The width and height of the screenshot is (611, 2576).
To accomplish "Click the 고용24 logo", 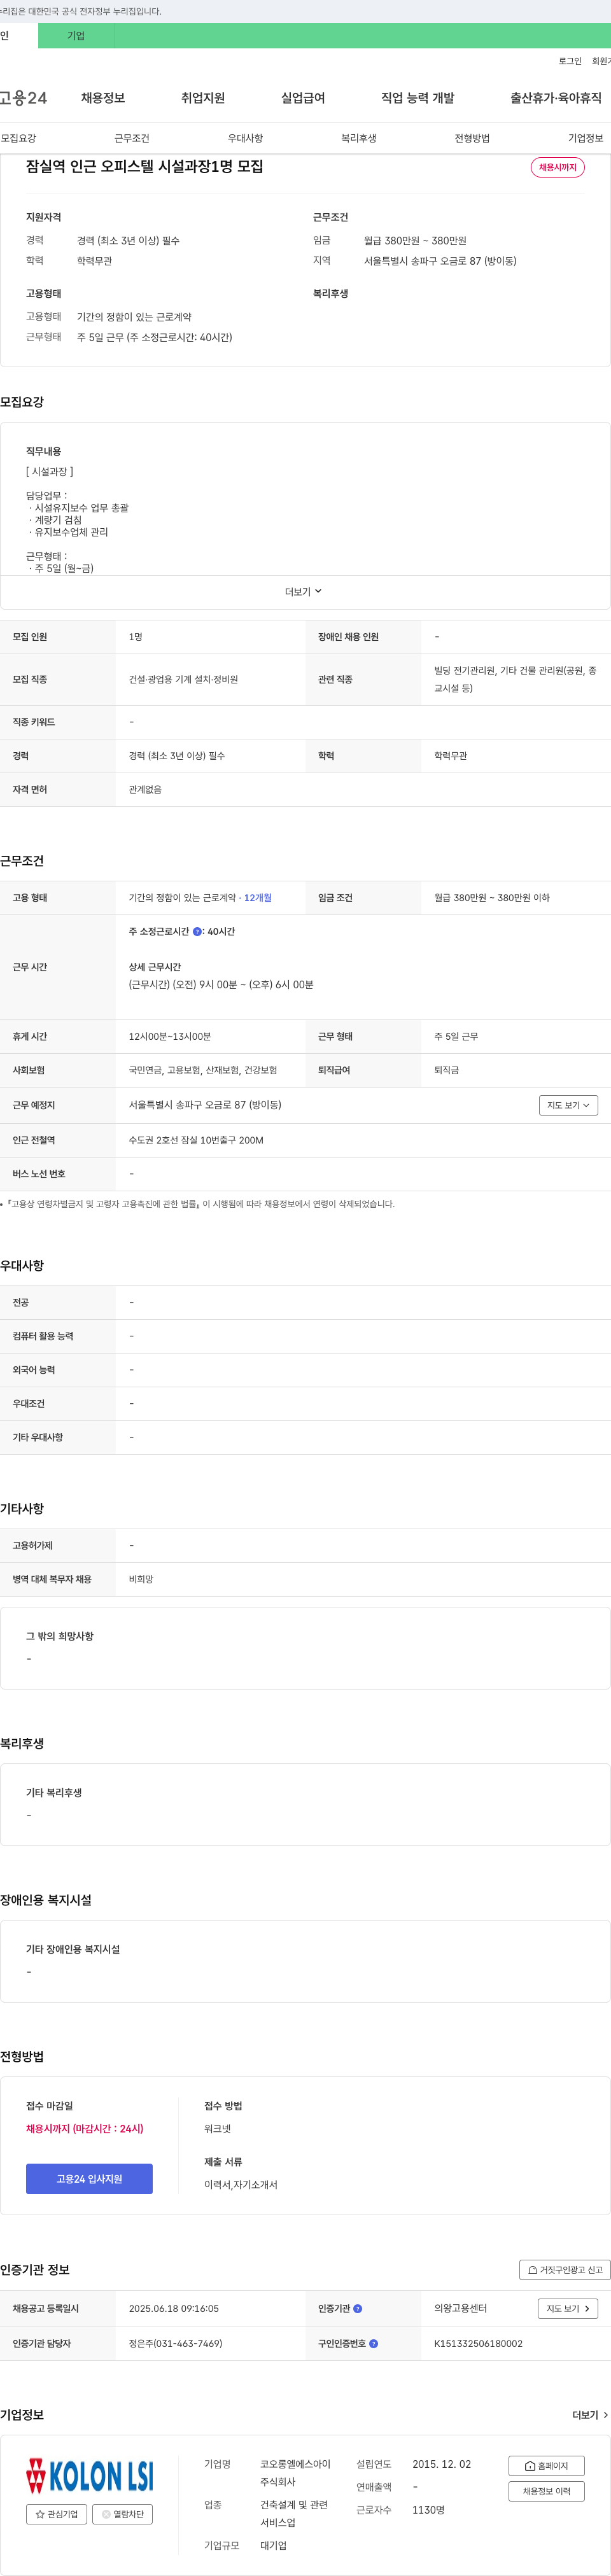I will (x=23, y=98).
